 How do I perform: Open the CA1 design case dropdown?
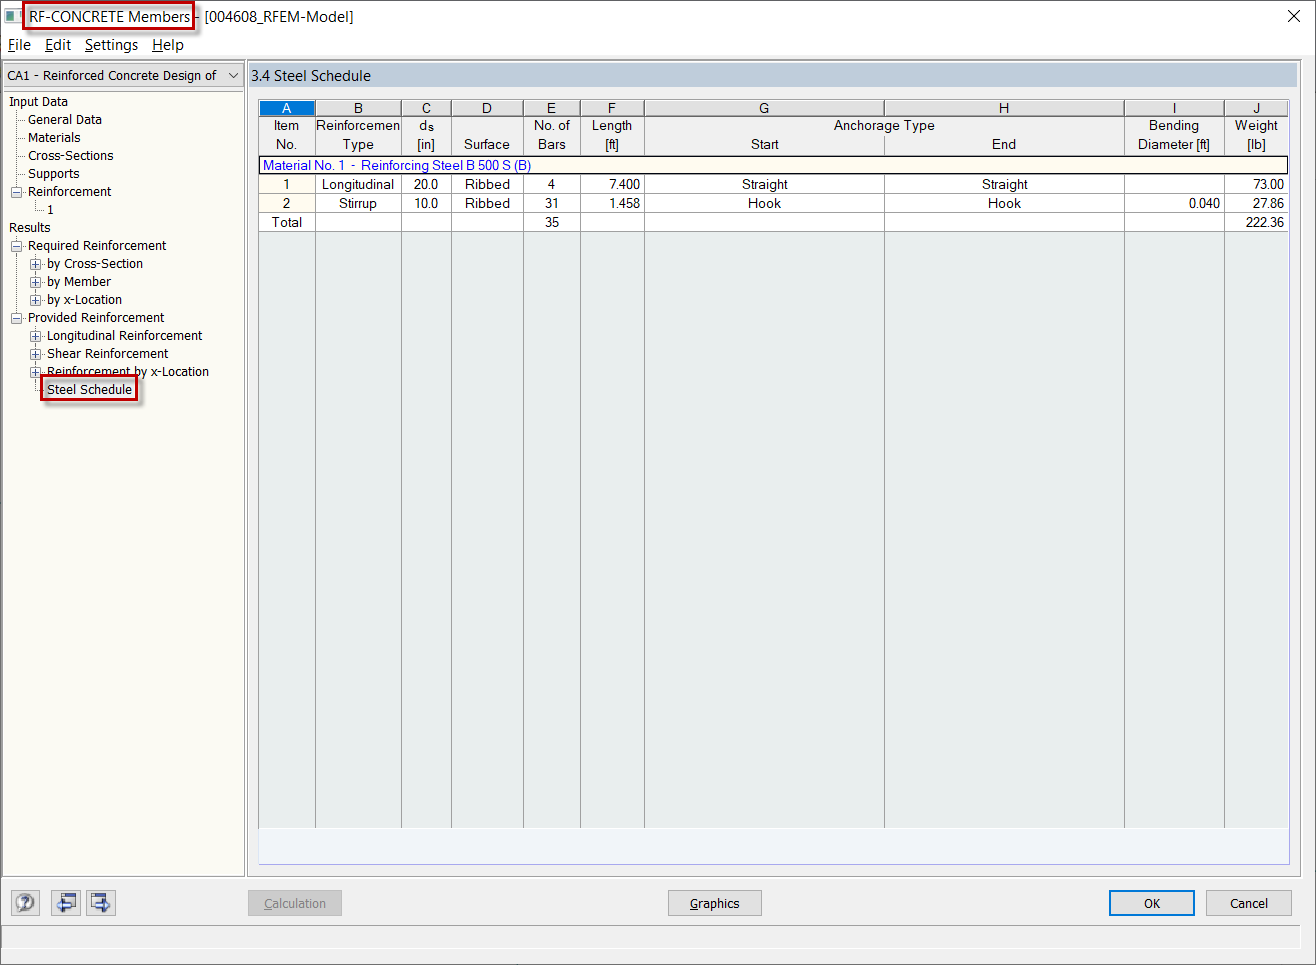(x=233, y=75)
